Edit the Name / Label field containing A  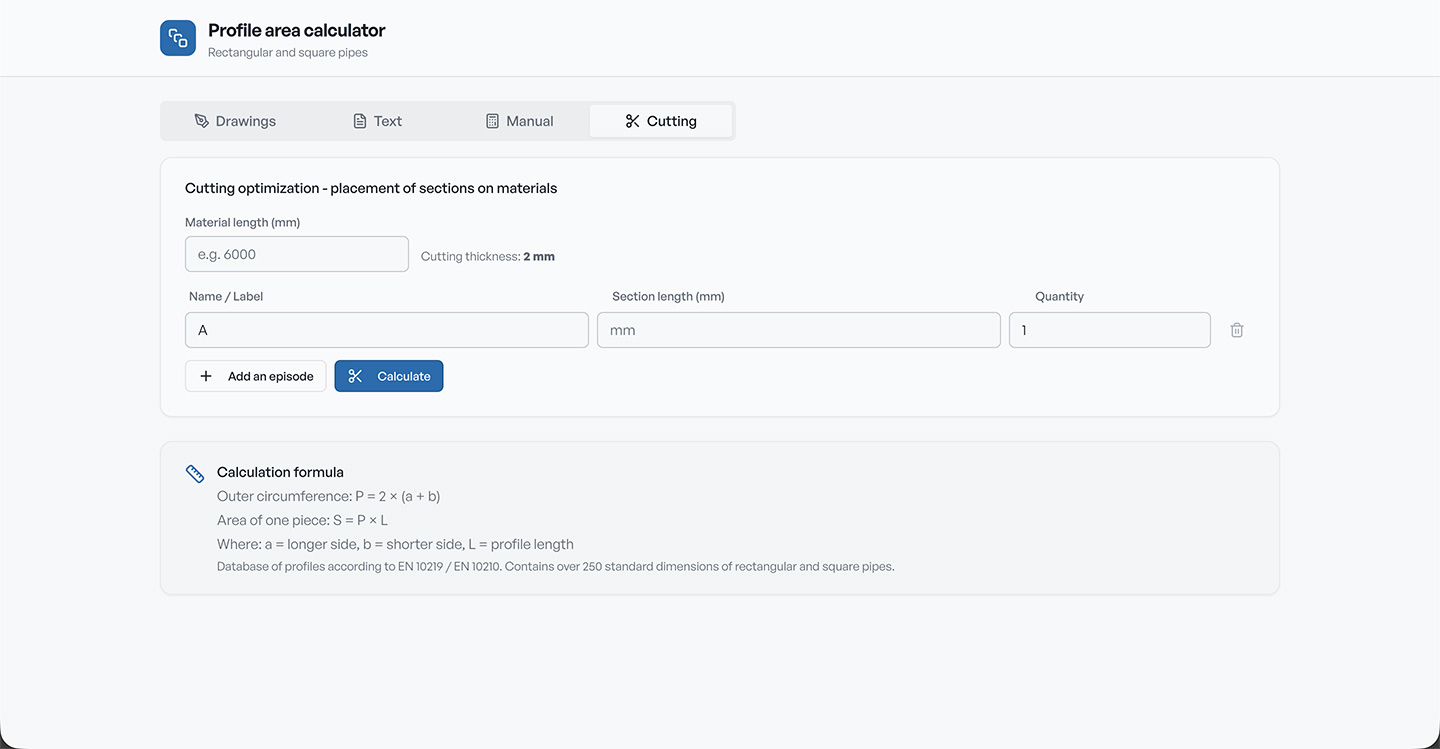(387, 330)
